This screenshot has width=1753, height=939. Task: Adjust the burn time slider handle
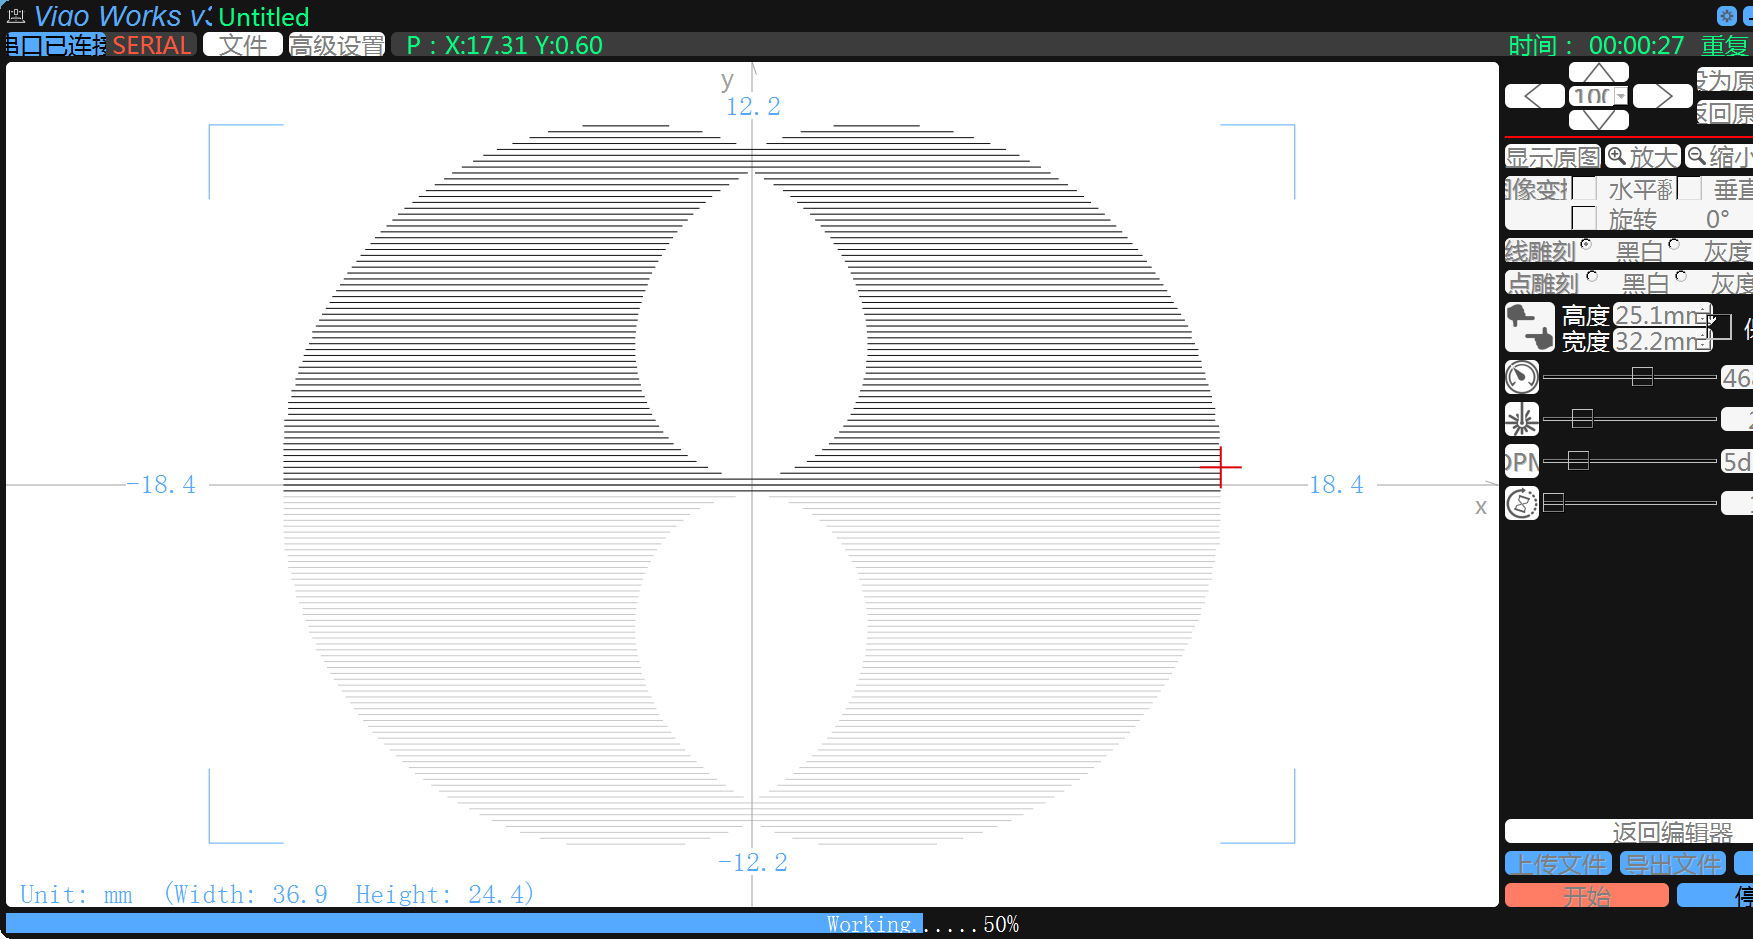[x=1553, y=503]
